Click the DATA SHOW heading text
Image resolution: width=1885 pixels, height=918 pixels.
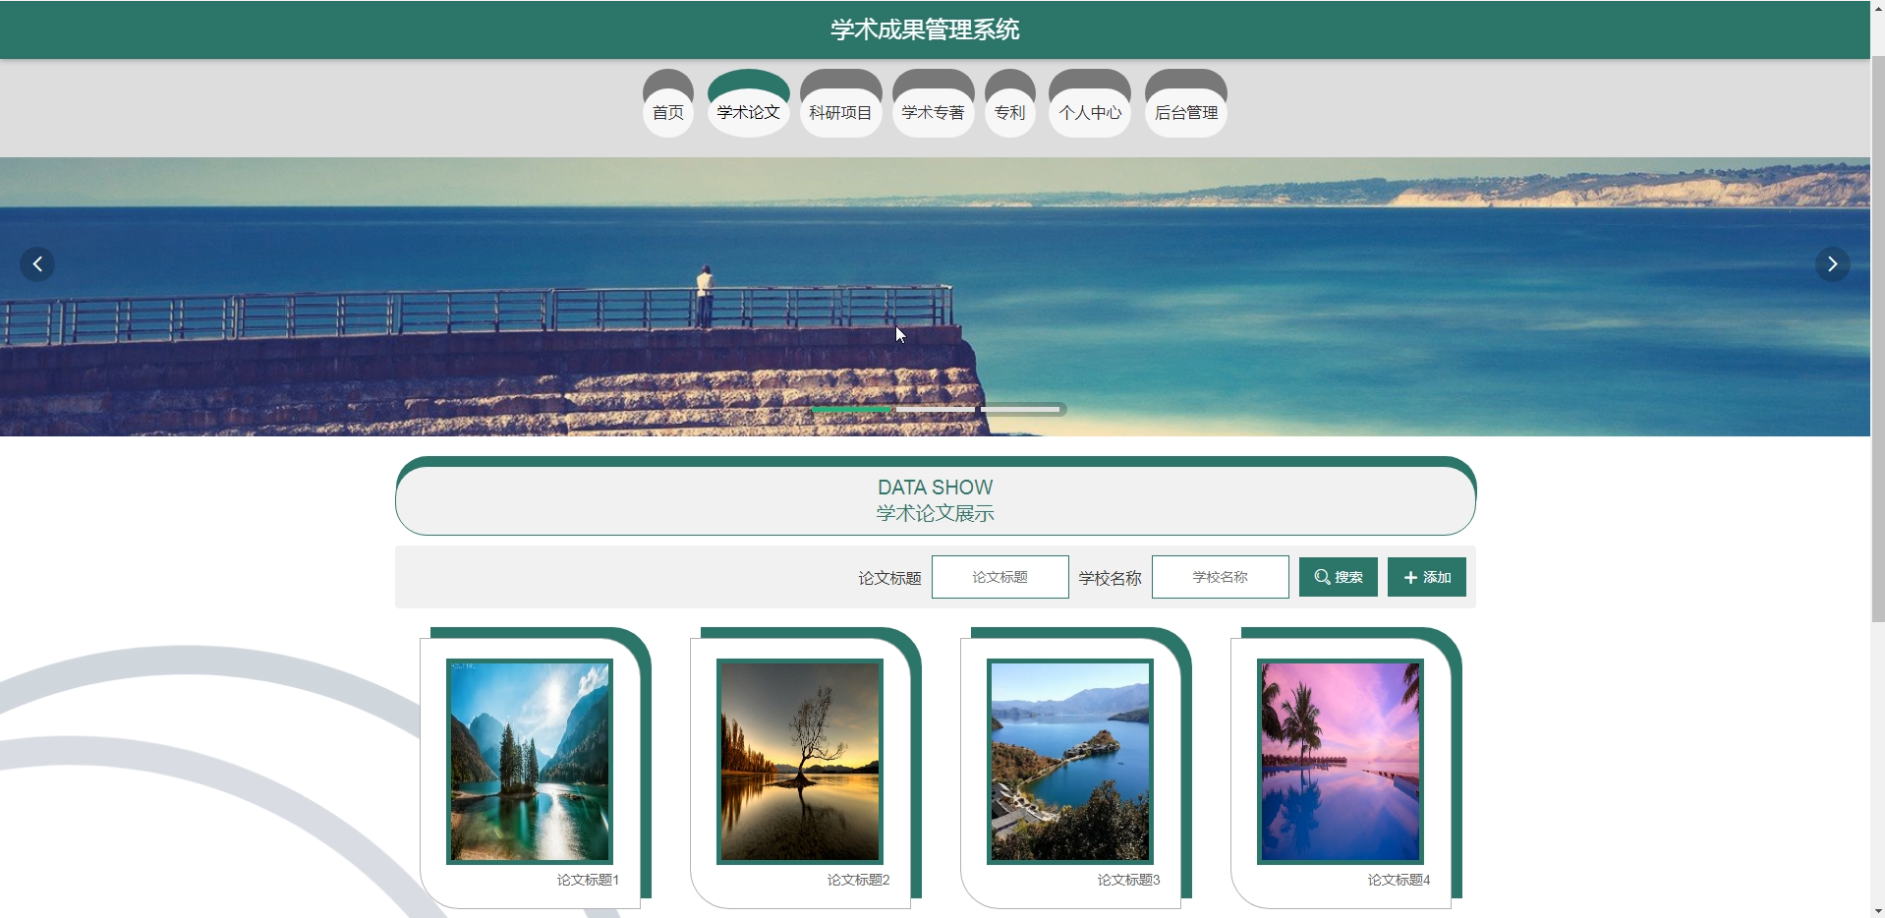(935, 487)
